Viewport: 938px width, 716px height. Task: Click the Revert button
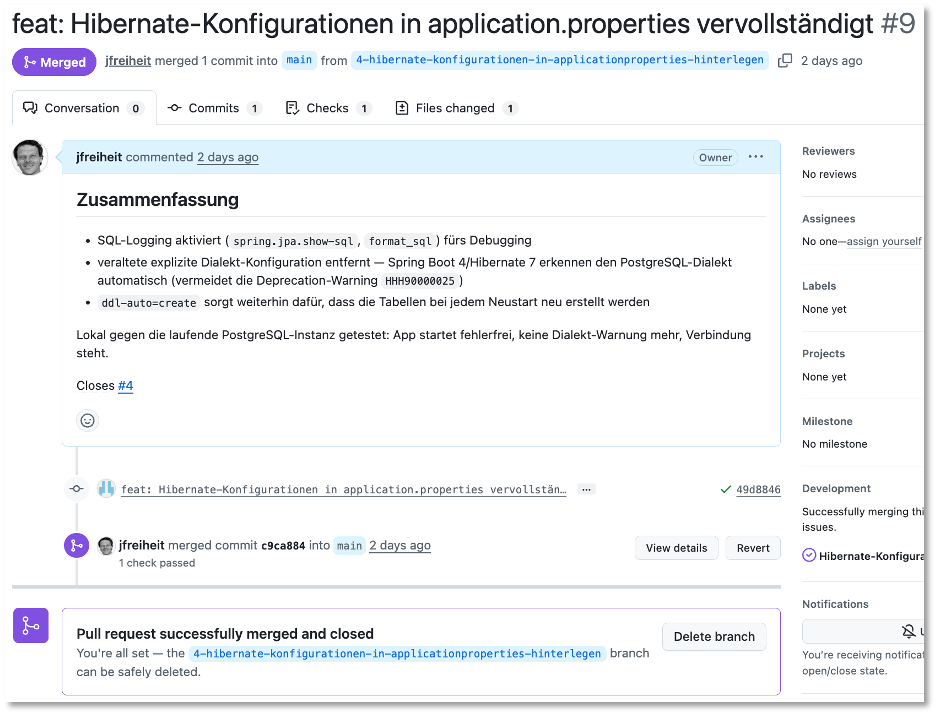point(753,548)
